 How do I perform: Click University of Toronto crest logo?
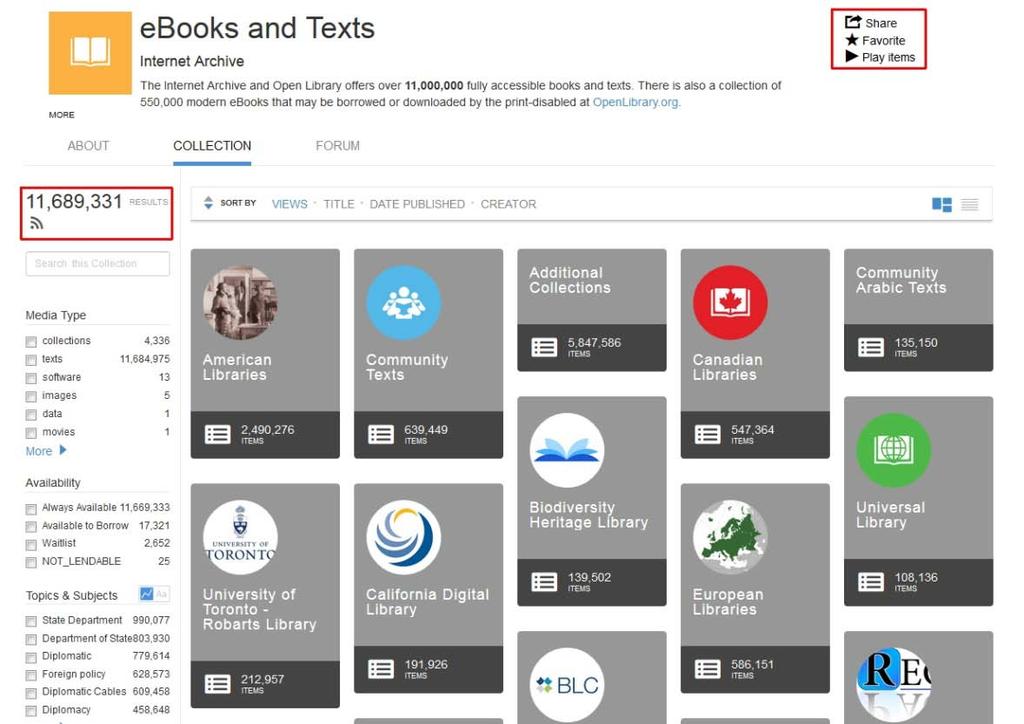click(x=240, y=537)
